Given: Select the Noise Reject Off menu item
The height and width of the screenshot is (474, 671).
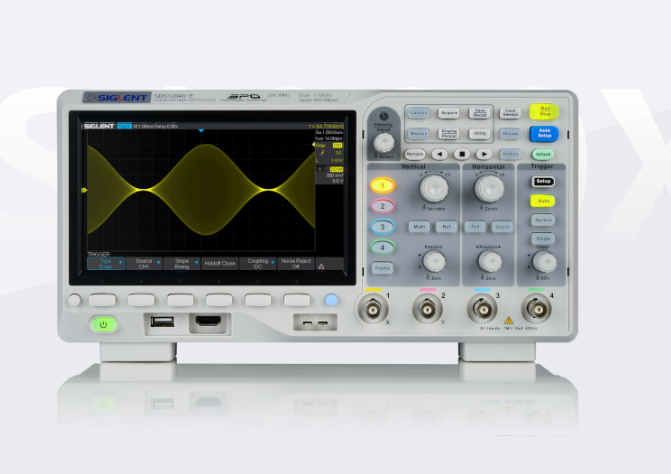Looking at the screenshot, I should pos(296,264).
